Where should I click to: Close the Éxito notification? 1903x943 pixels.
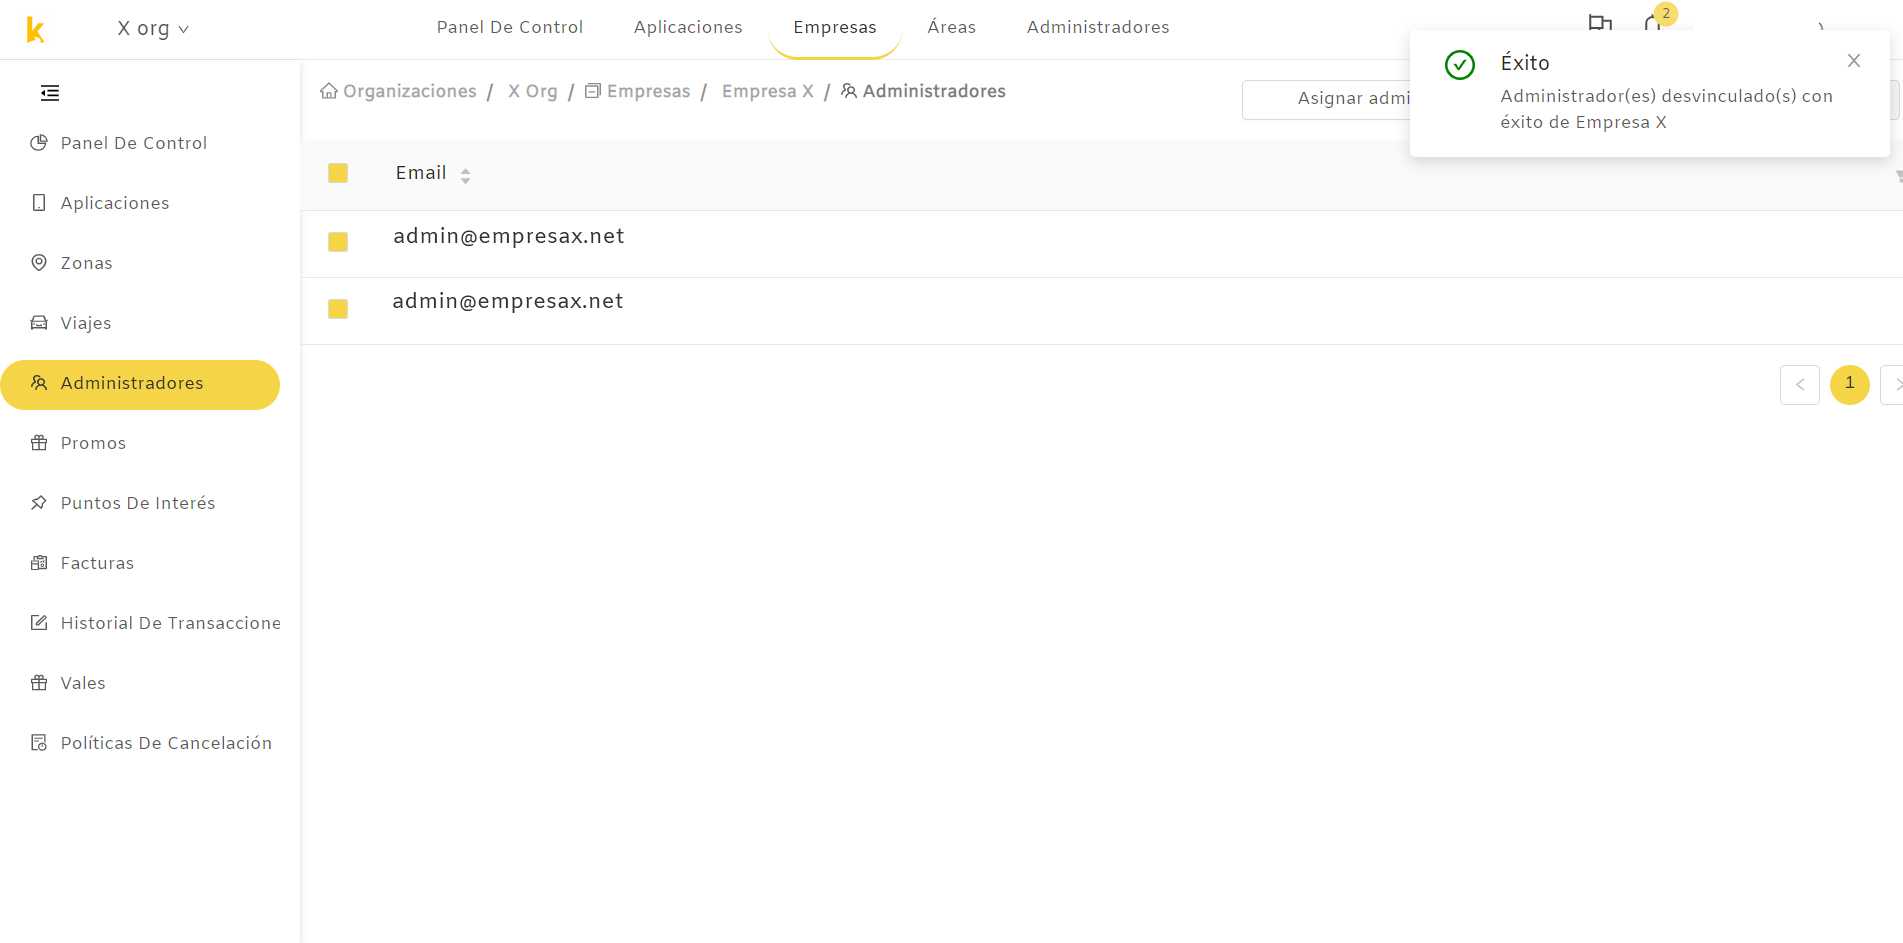click(1854, 61)
